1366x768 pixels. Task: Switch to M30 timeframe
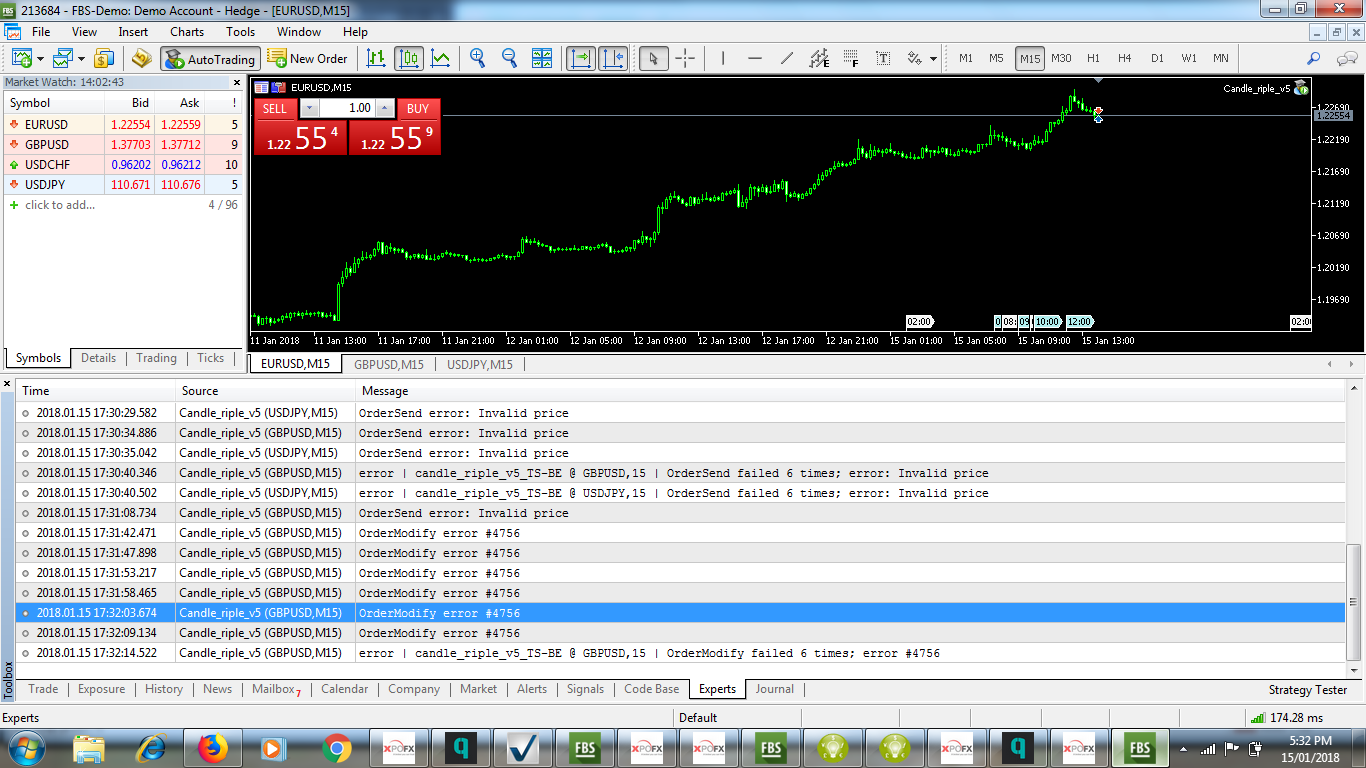[1061, 58]
